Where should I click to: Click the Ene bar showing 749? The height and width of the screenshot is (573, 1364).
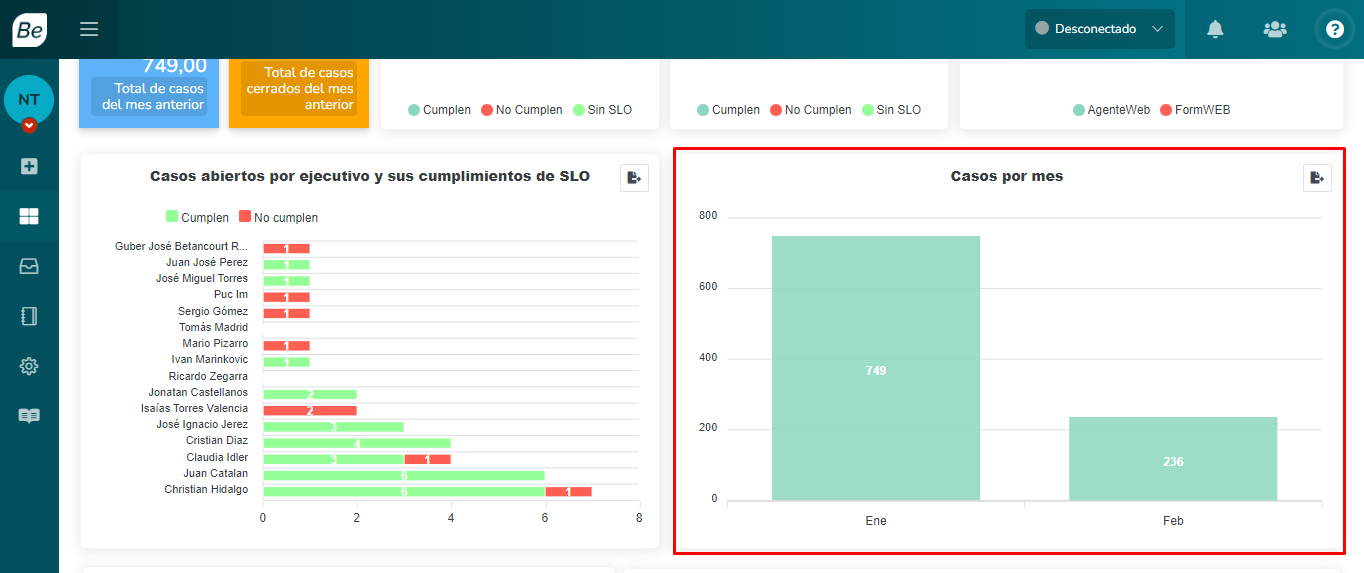pos(875,368)
